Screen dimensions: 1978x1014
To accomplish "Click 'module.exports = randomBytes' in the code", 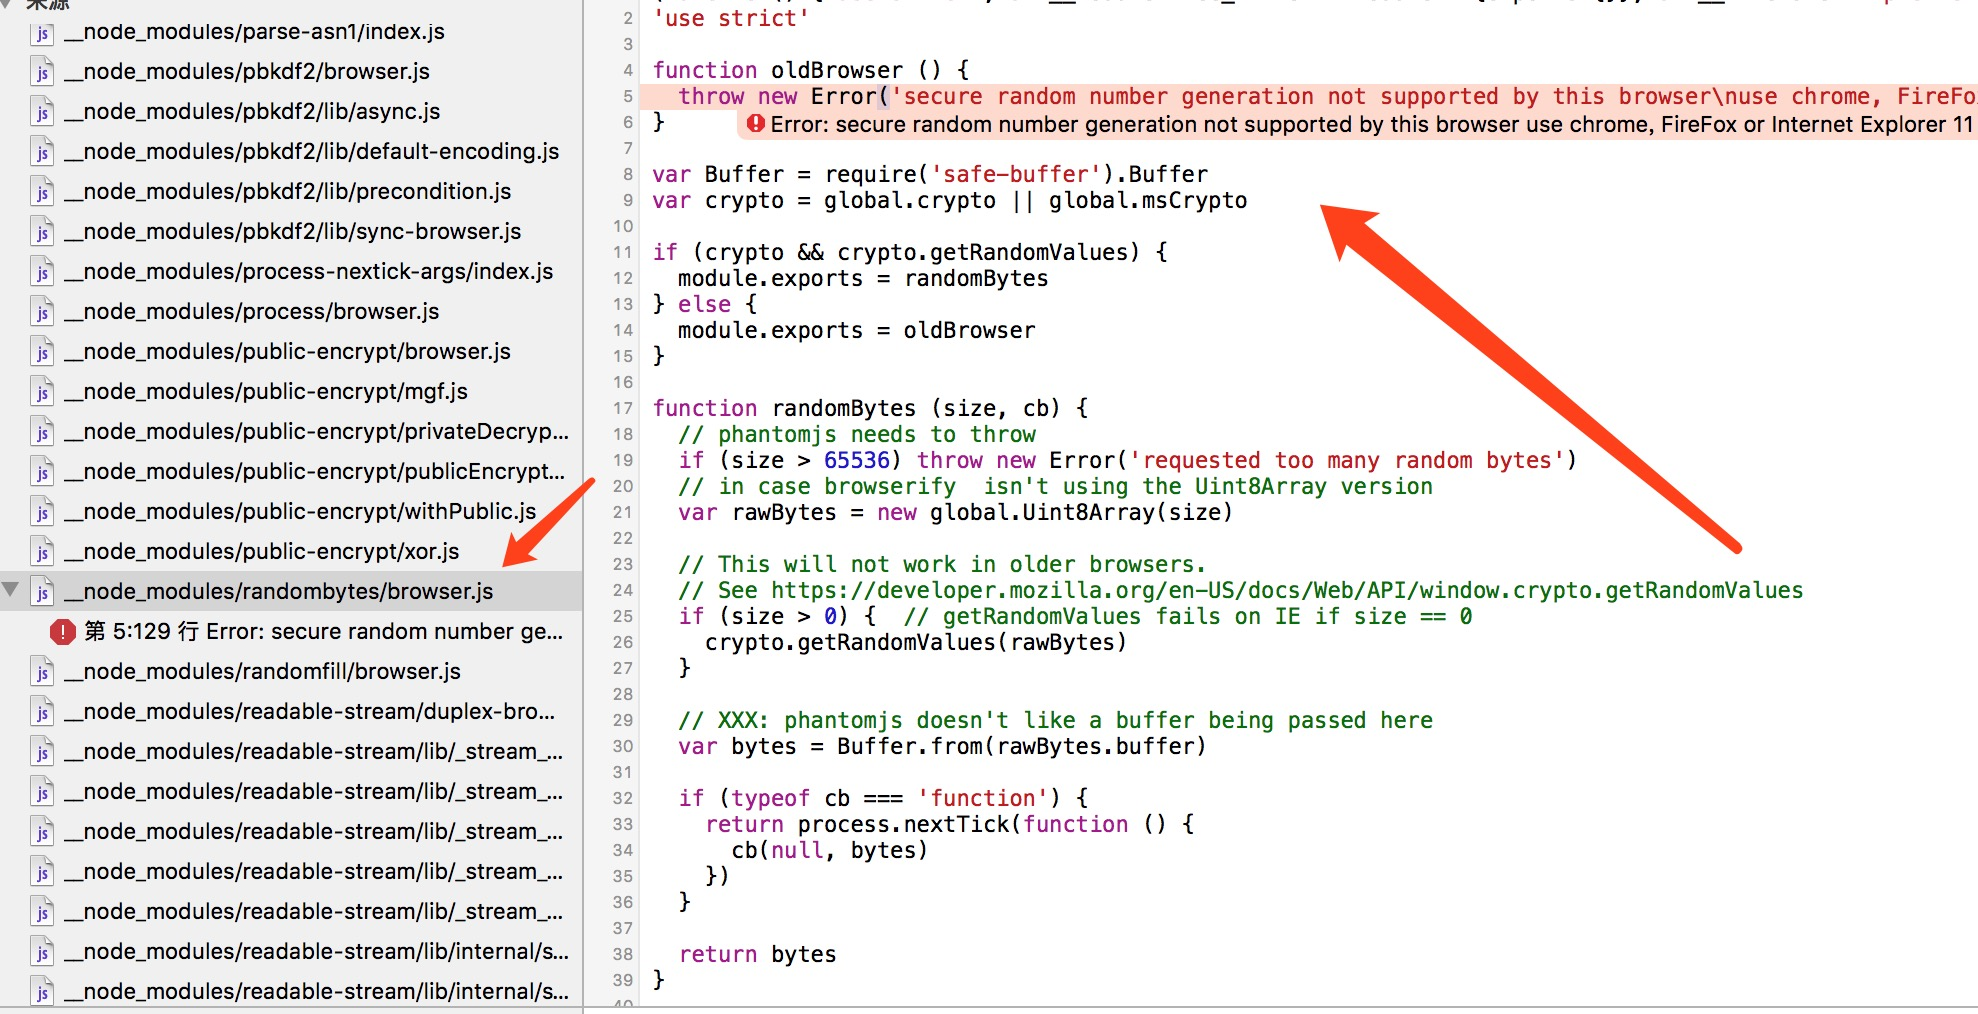I will [863, 278].
